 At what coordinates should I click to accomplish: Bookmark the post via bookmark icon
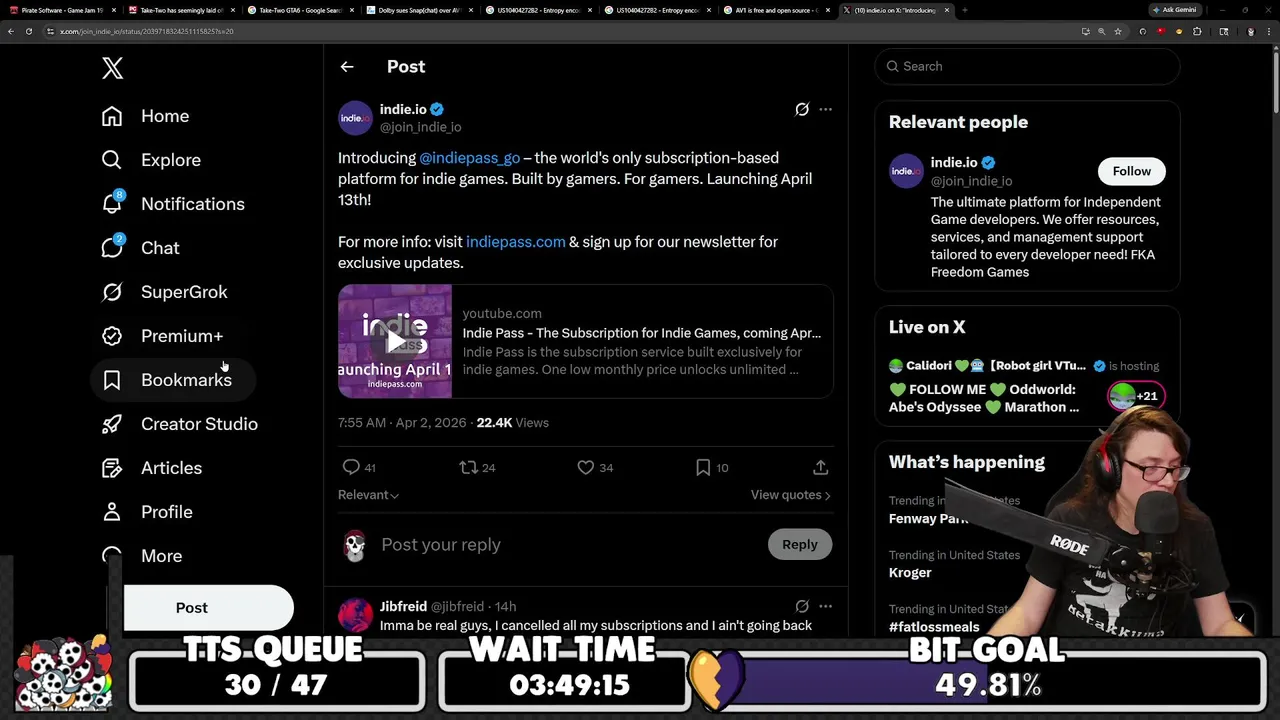(703, 467)
